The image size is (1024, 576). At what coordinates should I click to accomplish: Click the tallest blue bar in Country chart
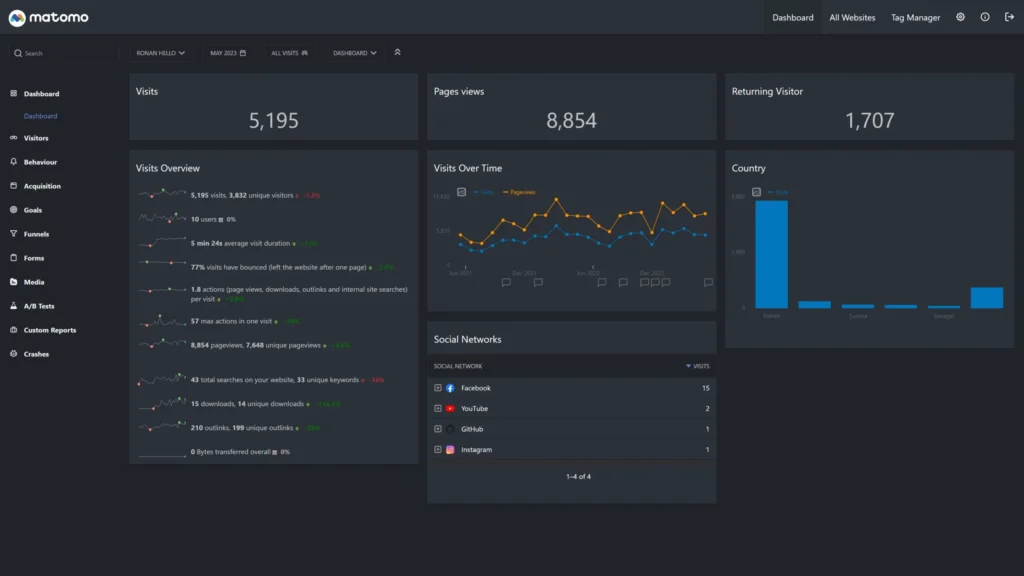pos(771,254)
